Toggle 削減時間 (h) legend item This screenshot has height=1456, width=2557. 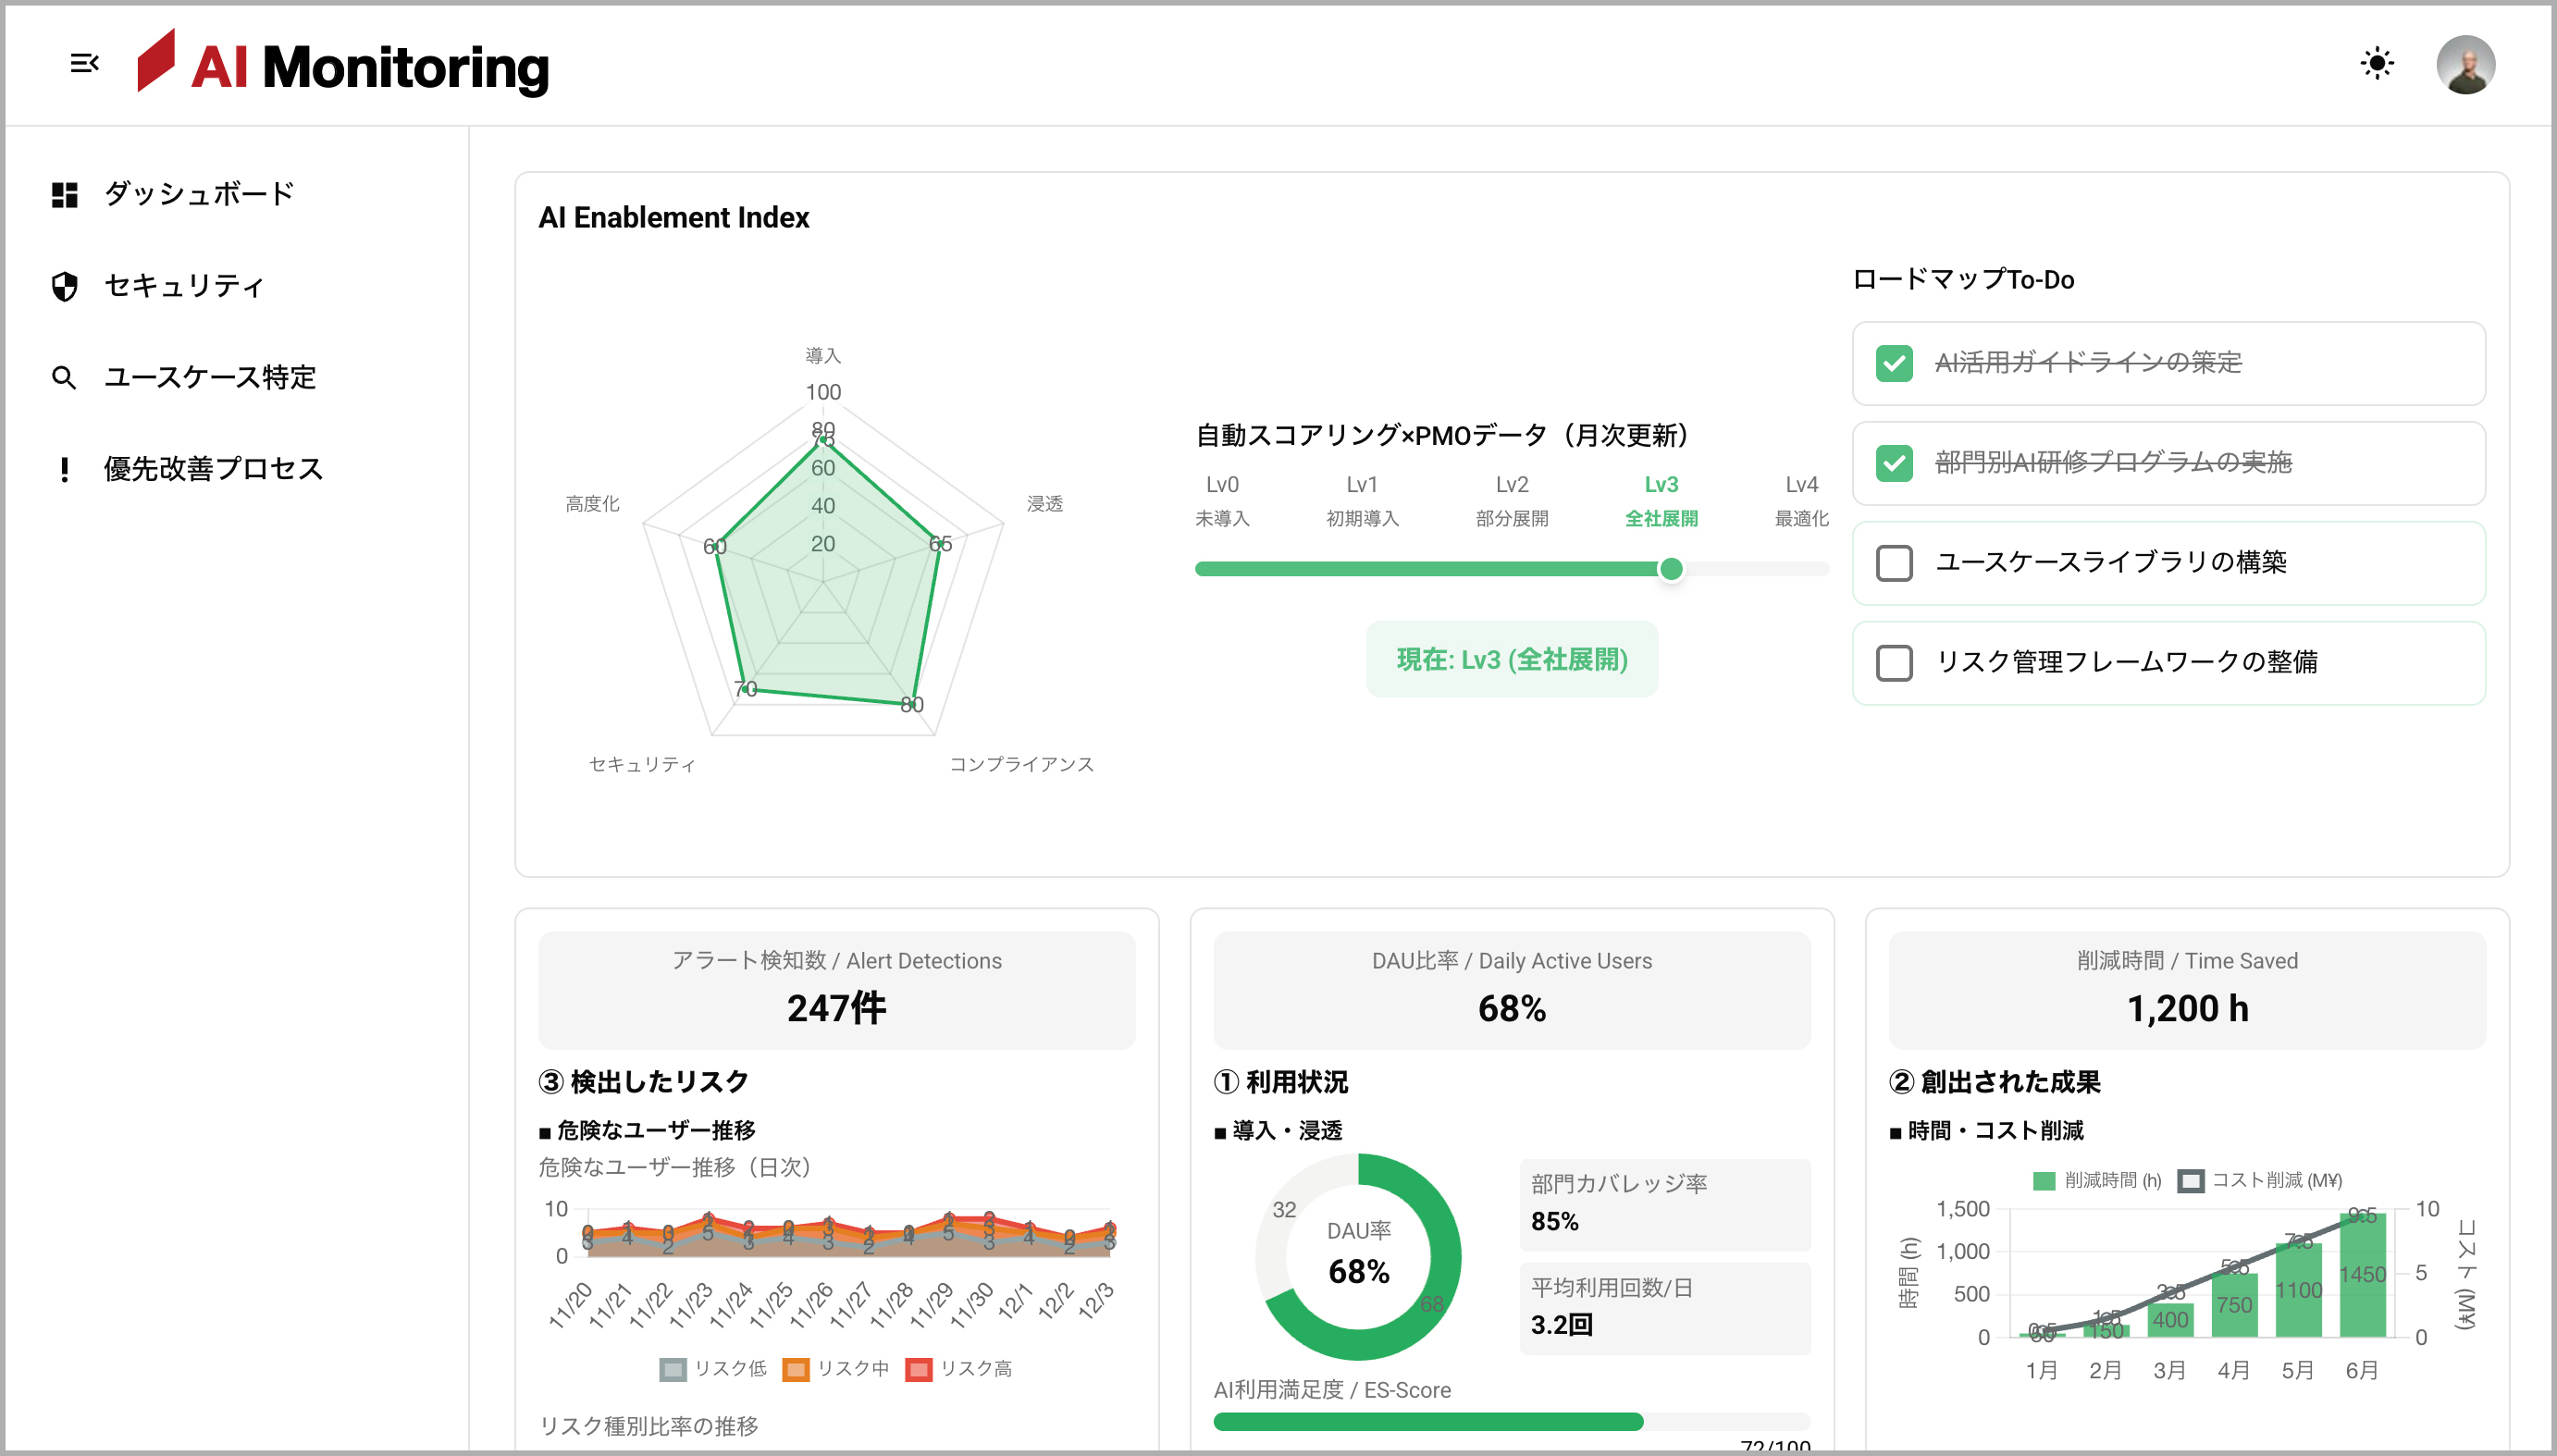point(2096,1181)
